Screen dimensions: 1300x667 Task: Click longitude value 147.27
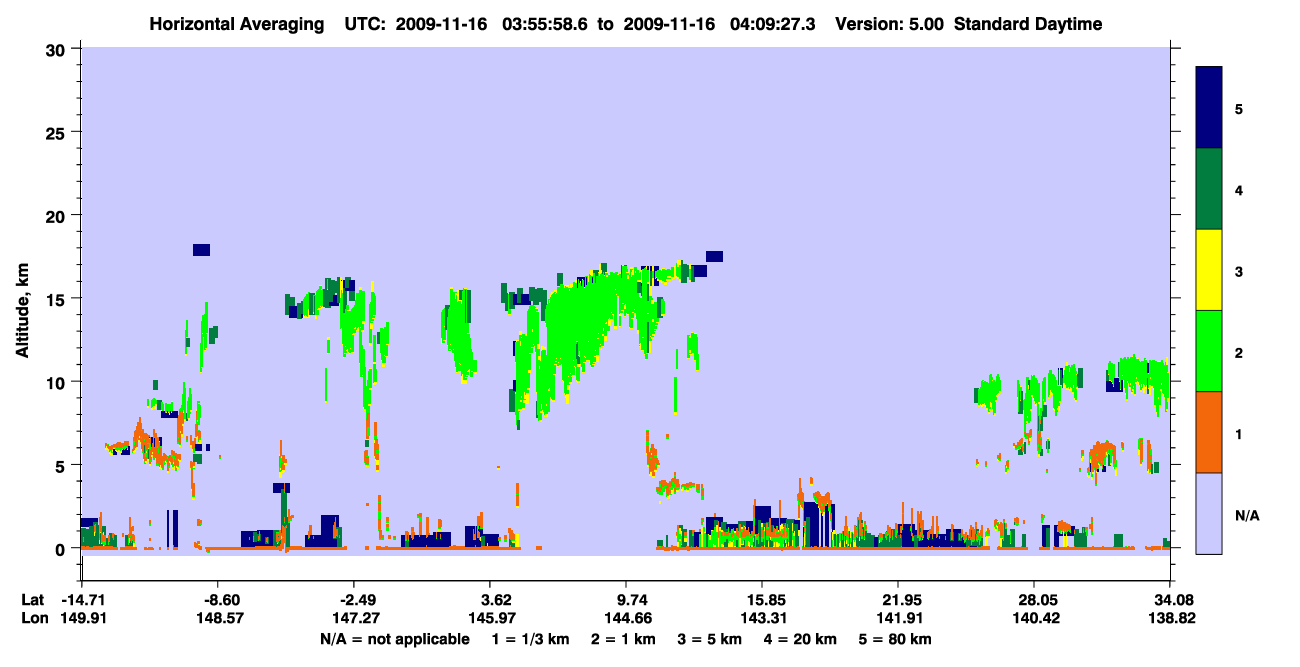tap(358, 618)
